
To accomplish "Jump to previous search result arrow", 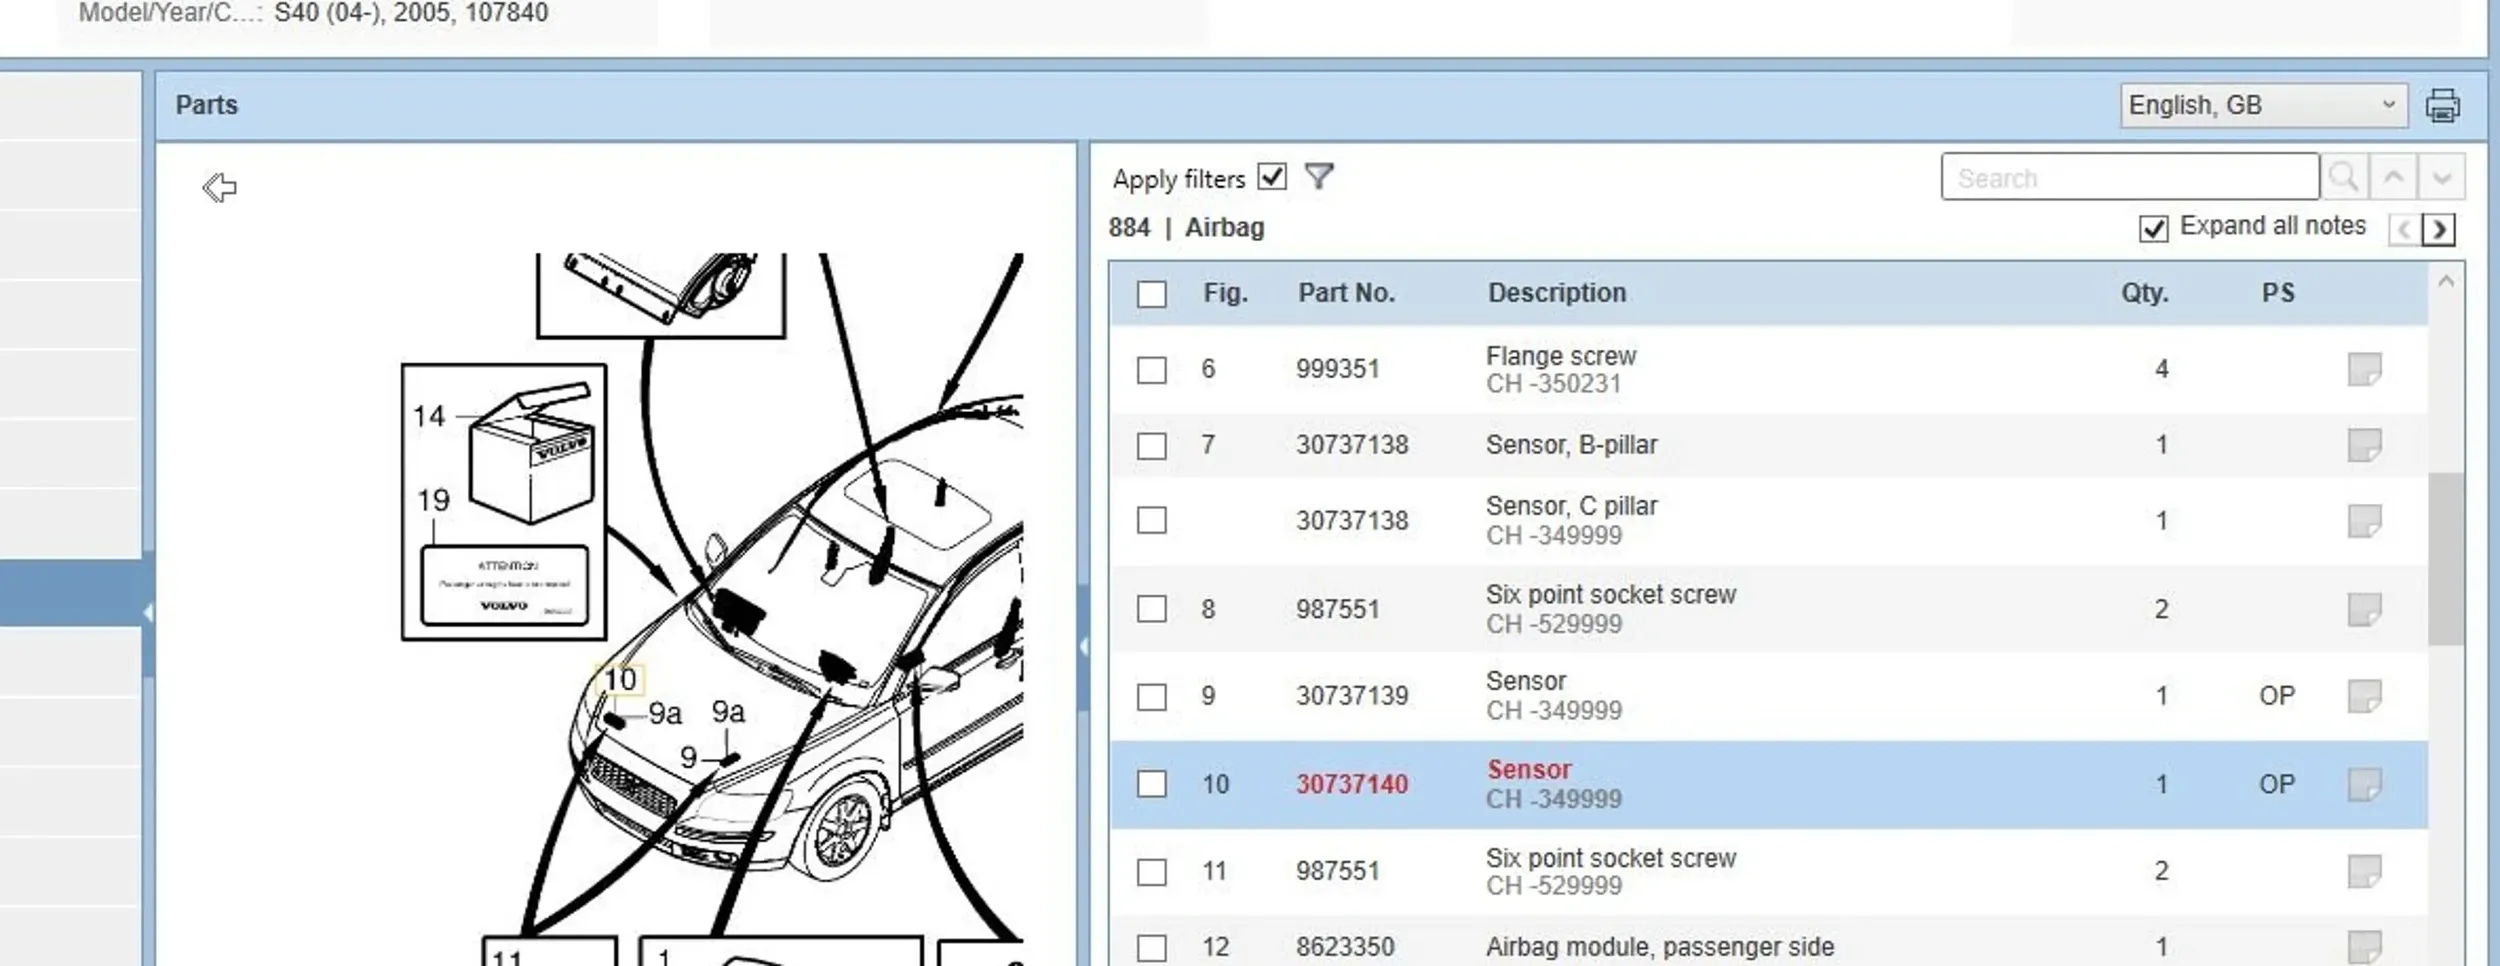I will [2393, 177].
